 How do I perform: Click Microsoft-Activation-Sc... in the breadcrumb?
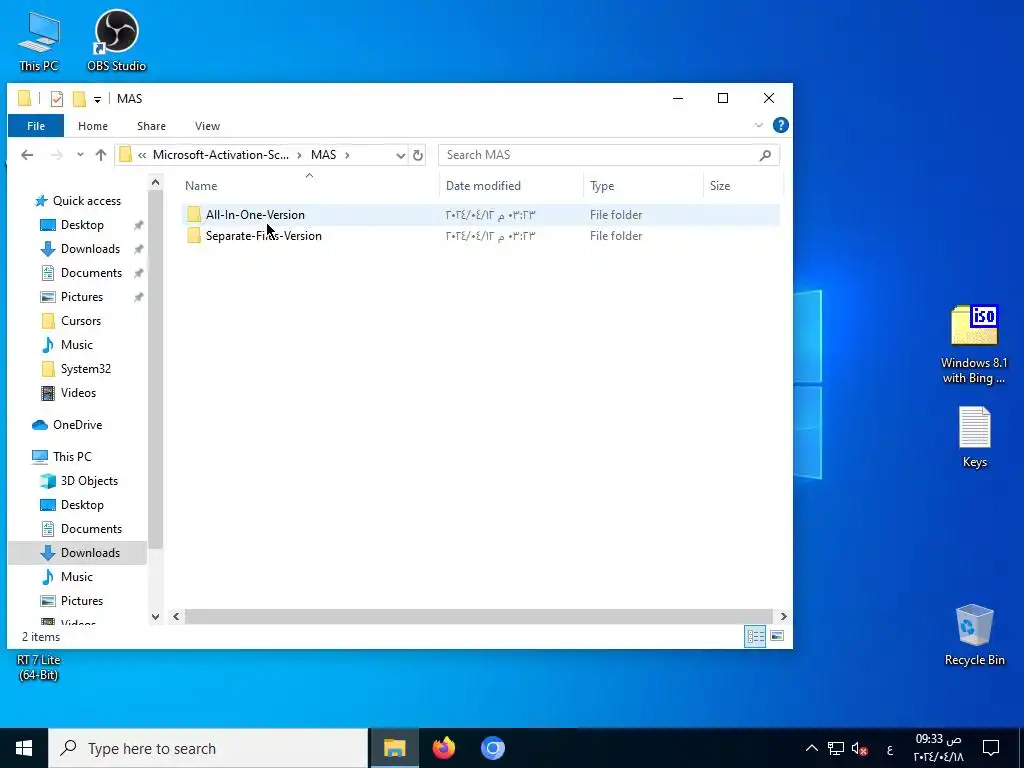click(221, 155)
